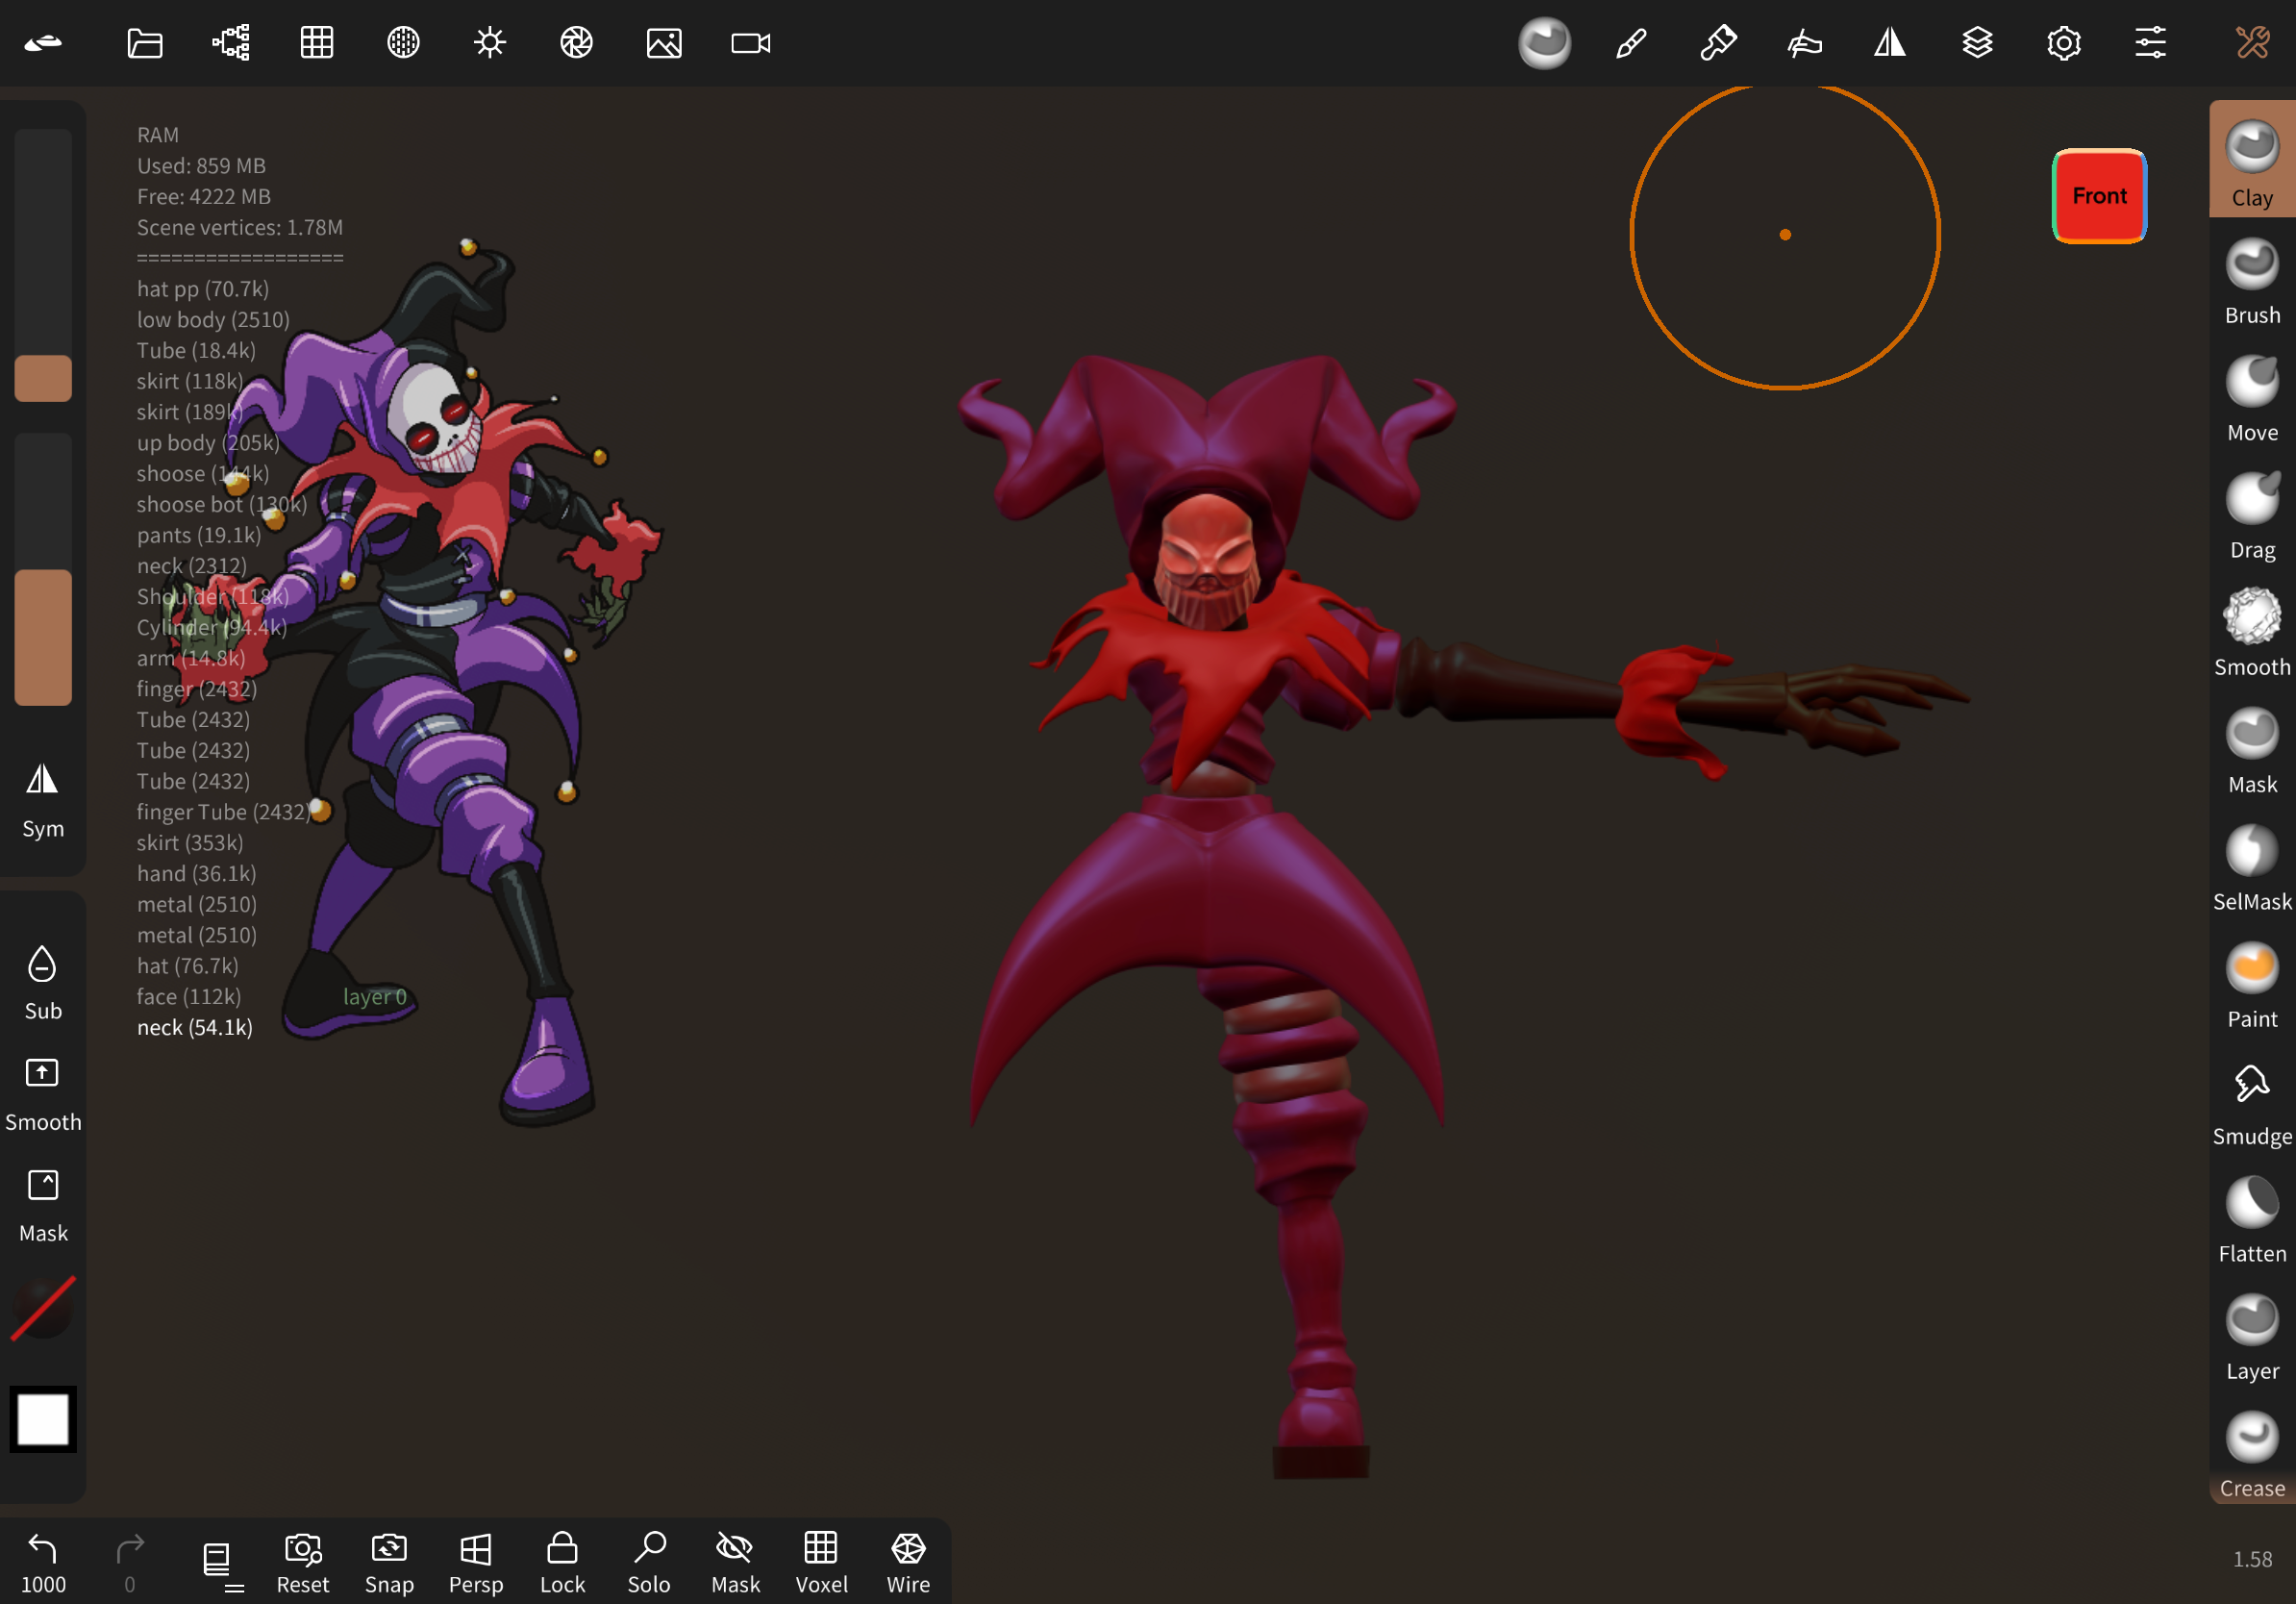
Task: Open the Layers stack menu
Action: click(x=1977, y=43)
